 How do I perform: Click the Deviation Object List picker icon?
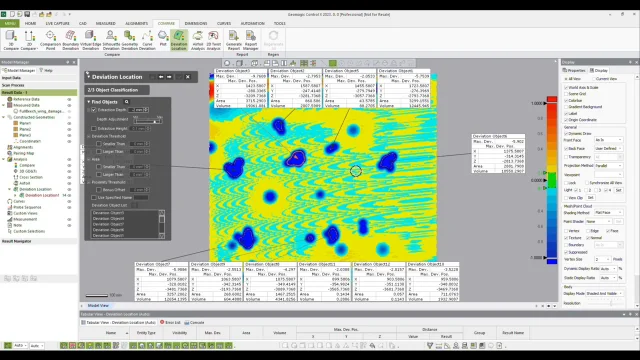pyautogui.click(x=133, y=205)
